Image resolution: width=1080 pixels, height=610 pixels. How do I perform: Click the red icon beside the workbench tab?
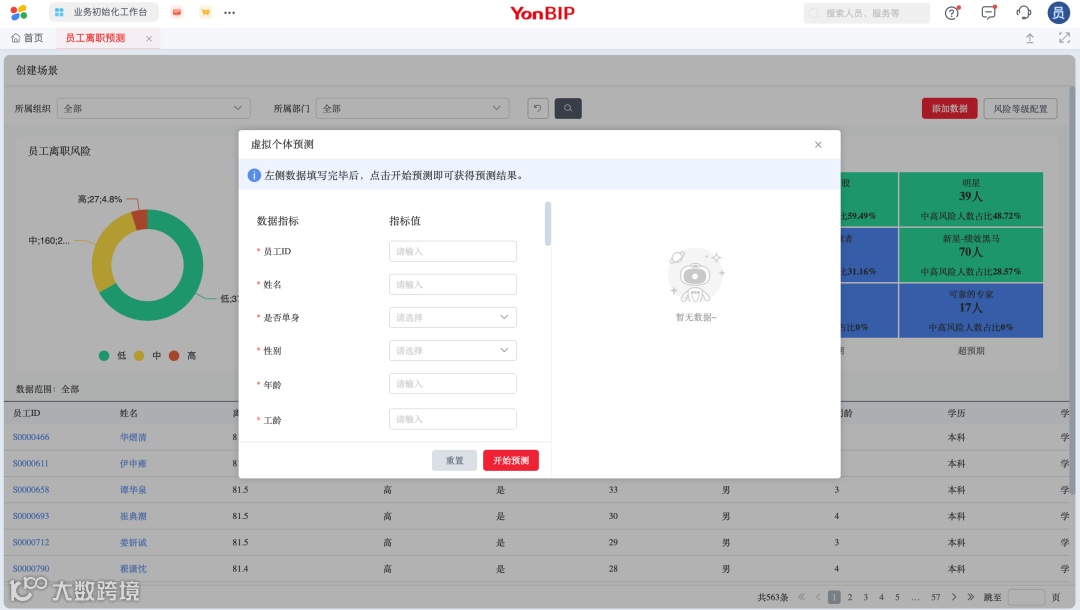click(x=177, y=12)
